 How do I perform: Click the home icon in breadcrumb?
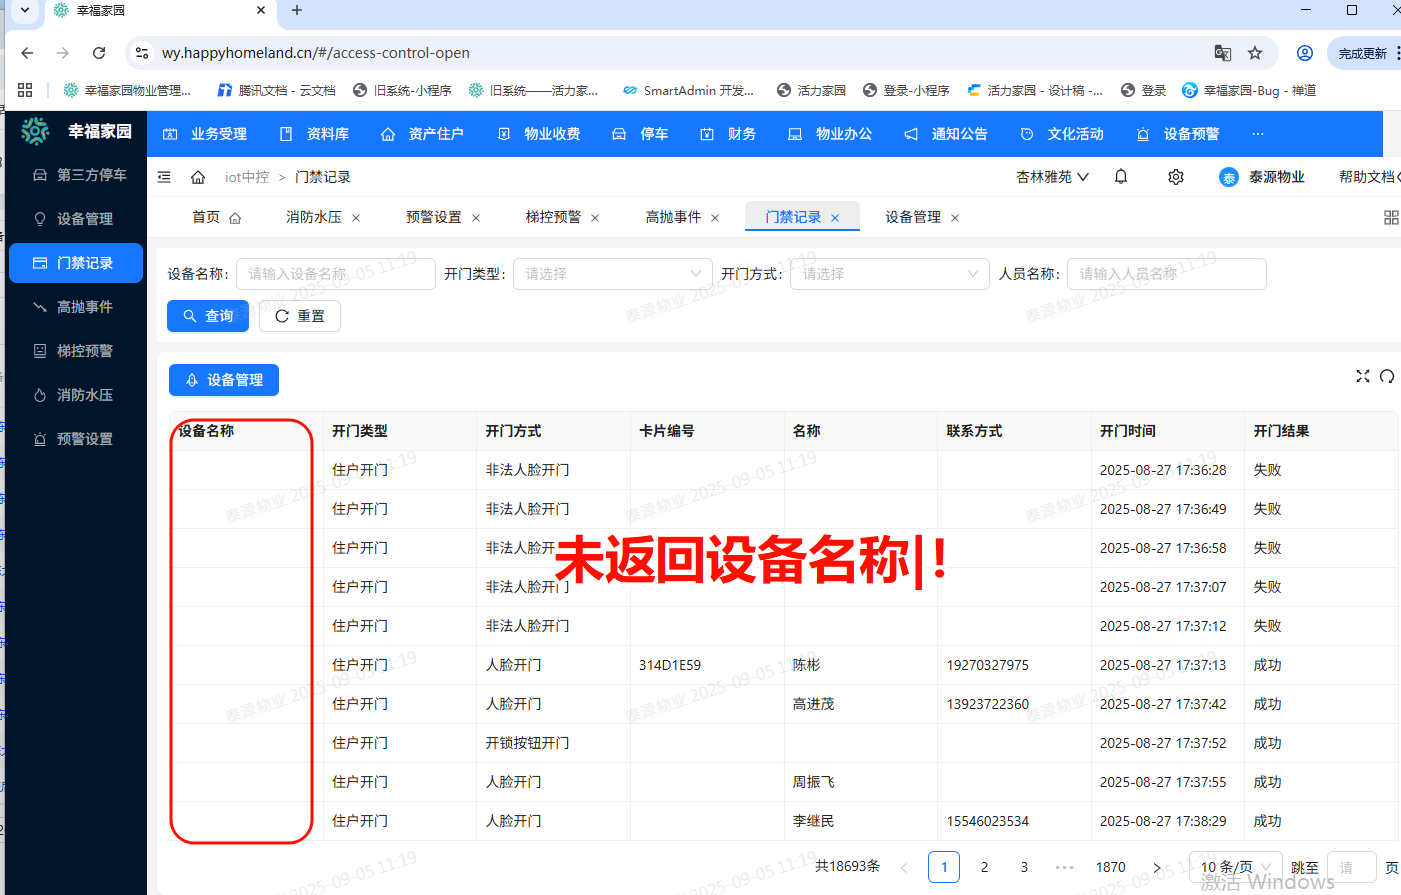[198, 177]
